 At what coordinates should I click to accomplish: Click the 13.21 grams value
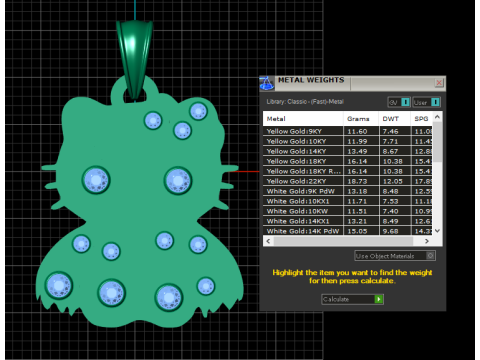pos(357,221)
